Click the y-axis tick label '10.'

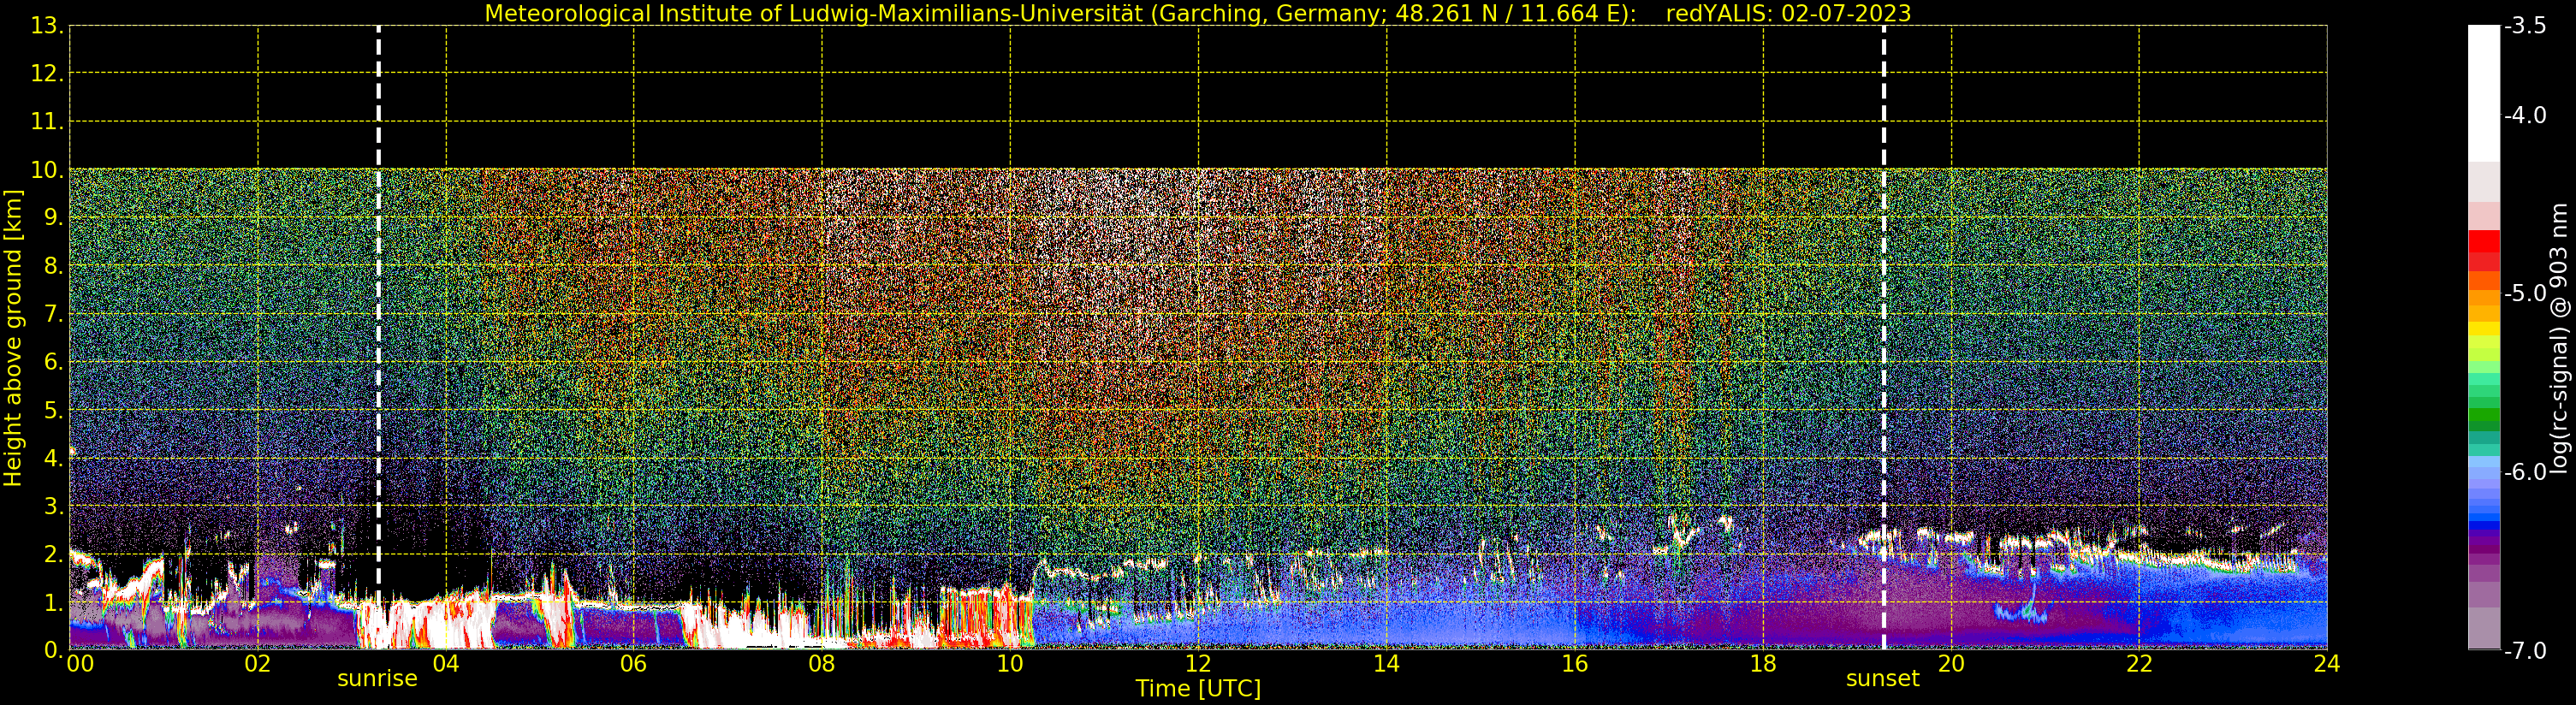coord(47,170)
